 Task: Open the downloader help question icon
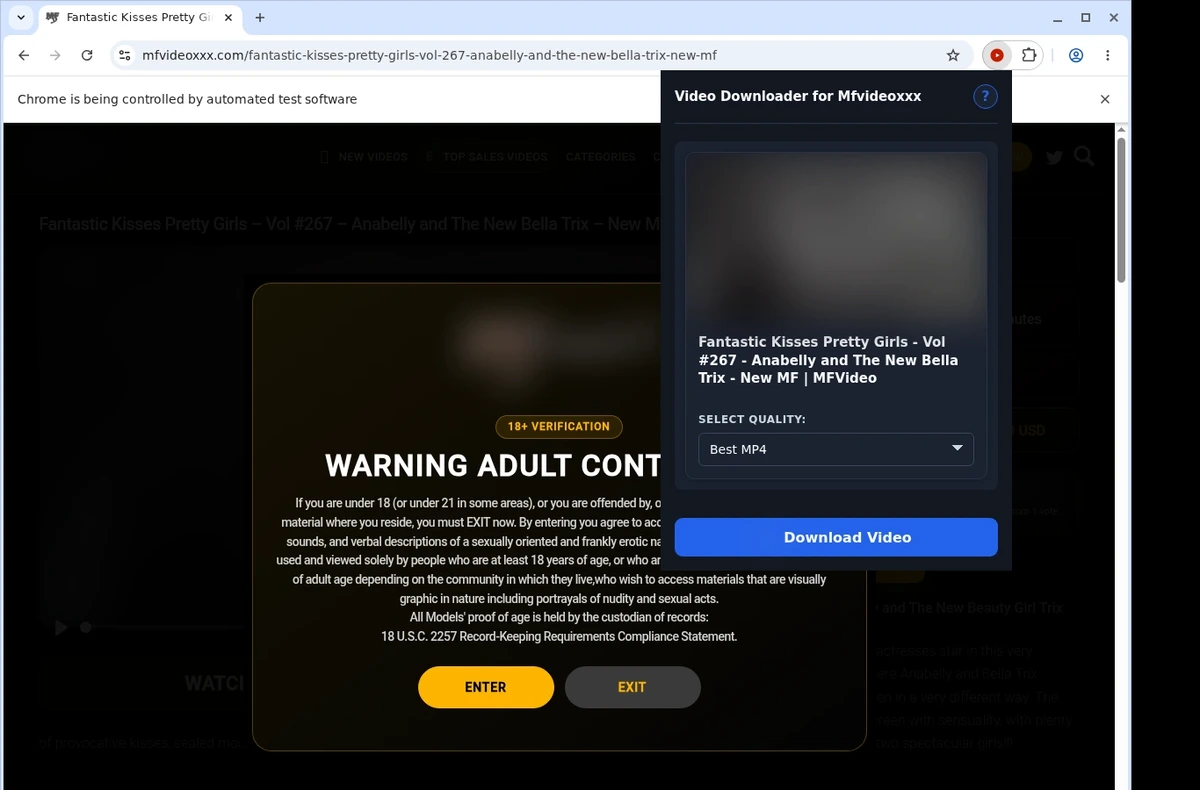pyautogui.click(x=985, y=96)
